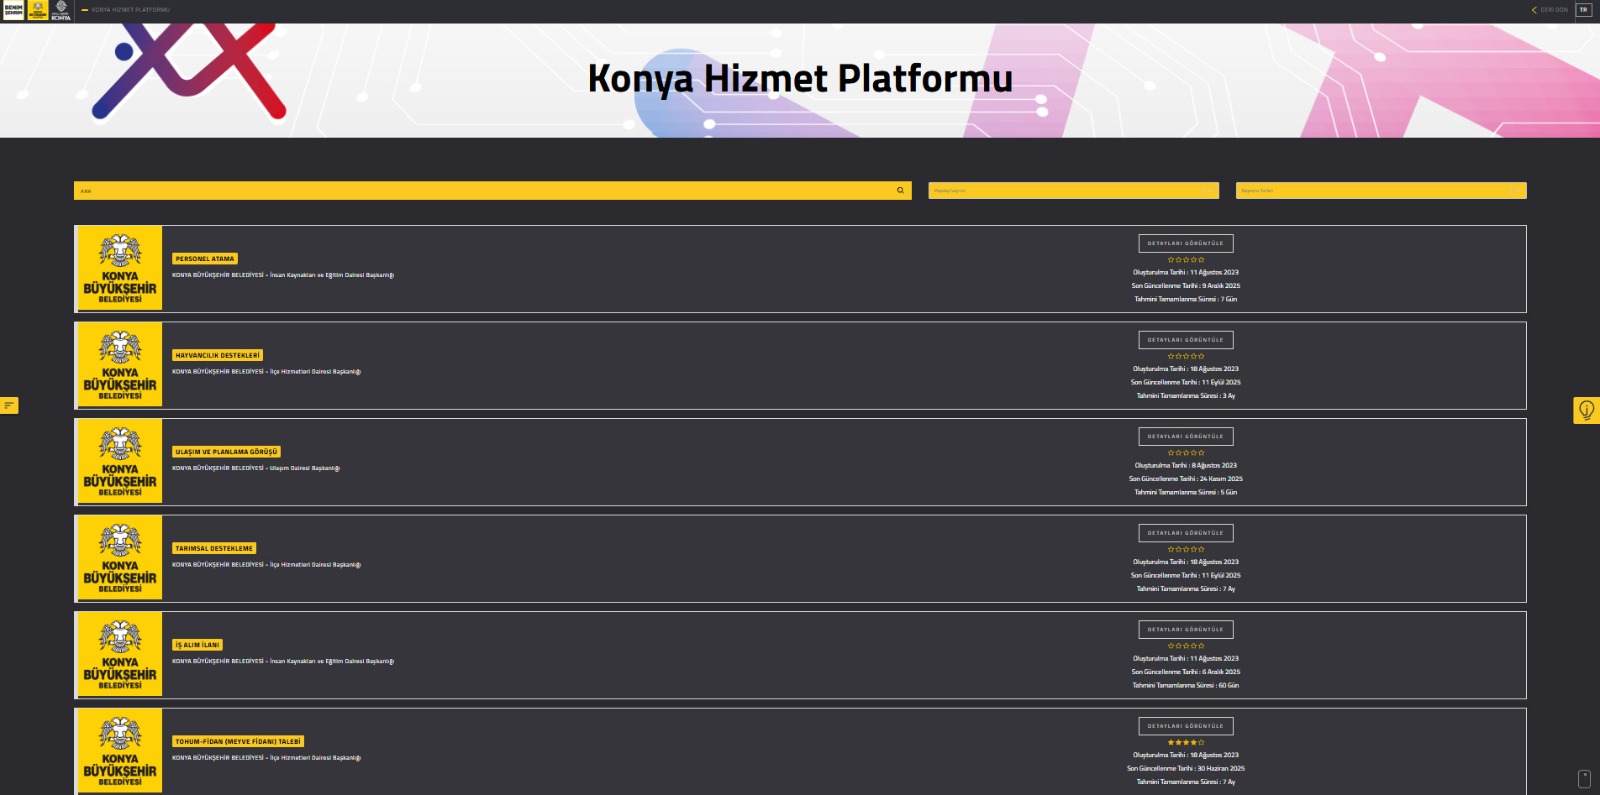The width and height of the screenshot is (1600, 795).
Task: Open the left side menu icon
Action: [x=9, y=405]
